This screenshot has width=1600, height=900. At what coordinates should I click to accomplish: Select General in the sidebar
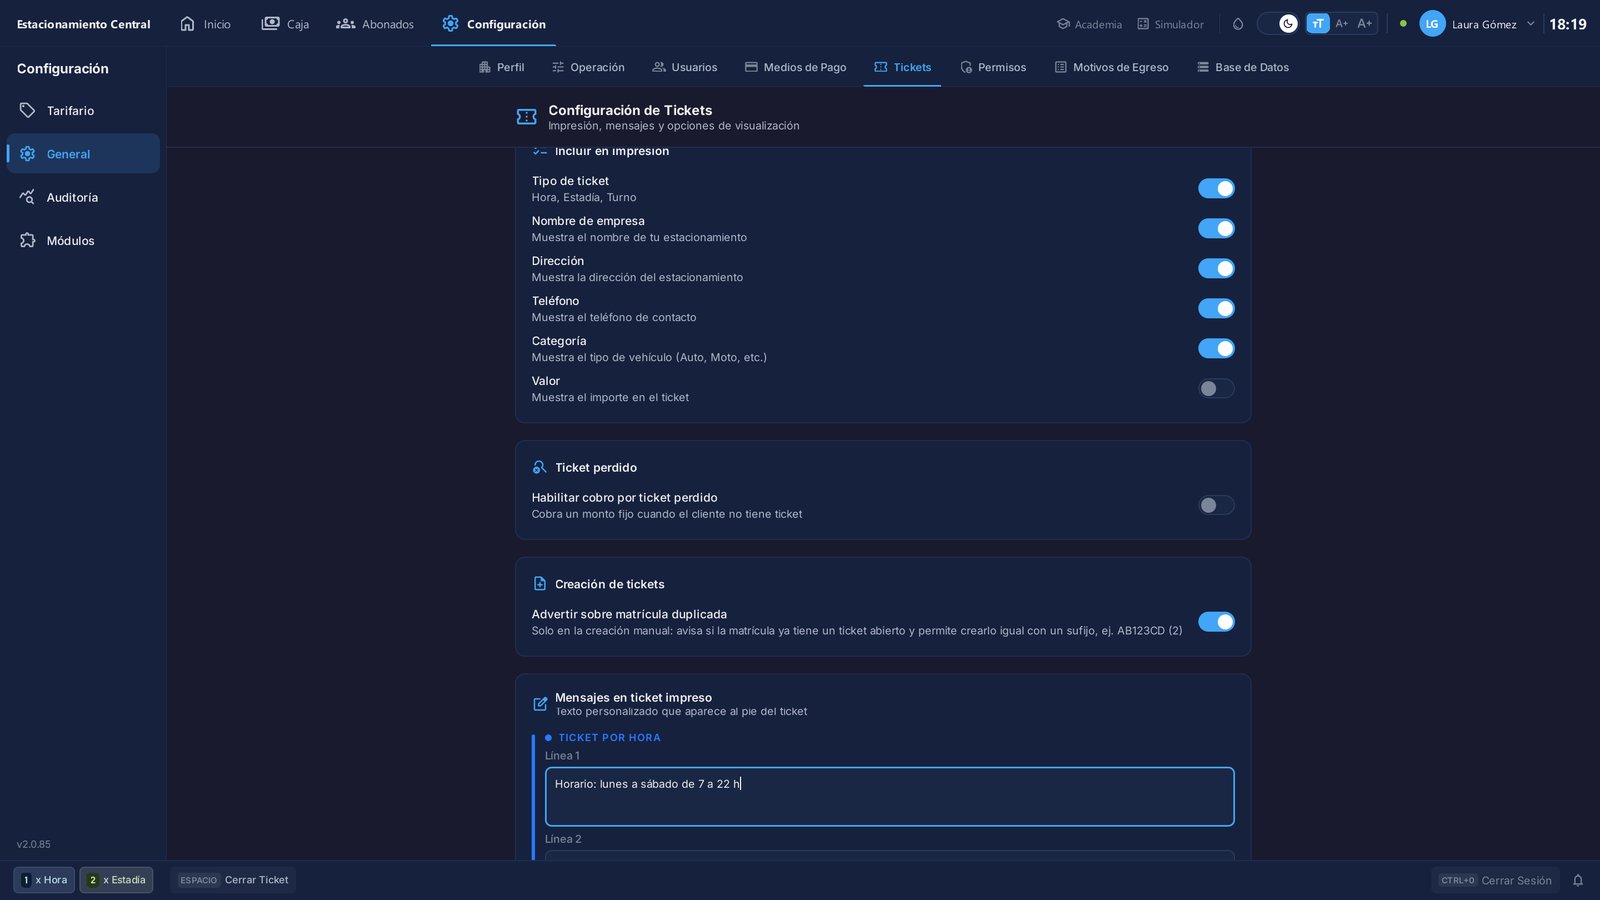click(83, 154)
